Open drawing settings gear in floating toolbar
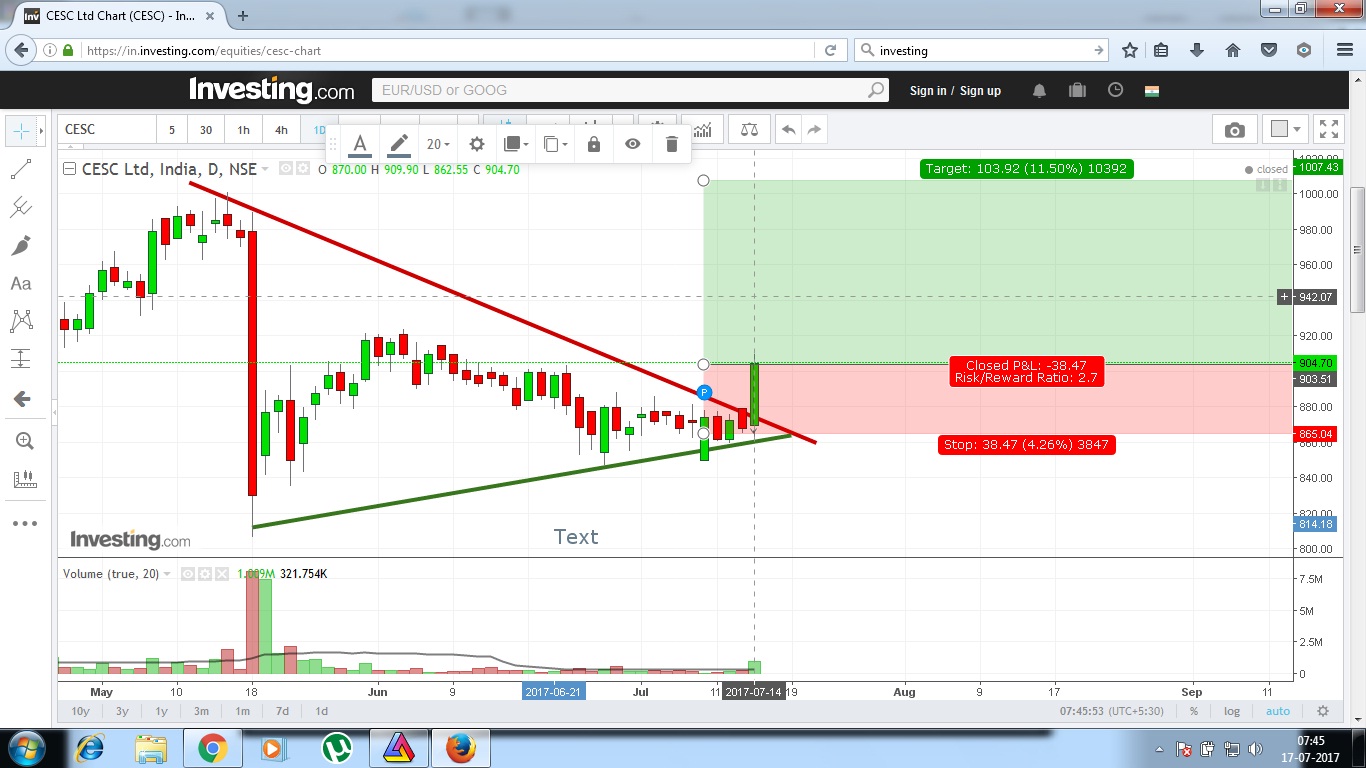Image resolution: width=1366 pixels, height=768 pixels. pos(477,144)
